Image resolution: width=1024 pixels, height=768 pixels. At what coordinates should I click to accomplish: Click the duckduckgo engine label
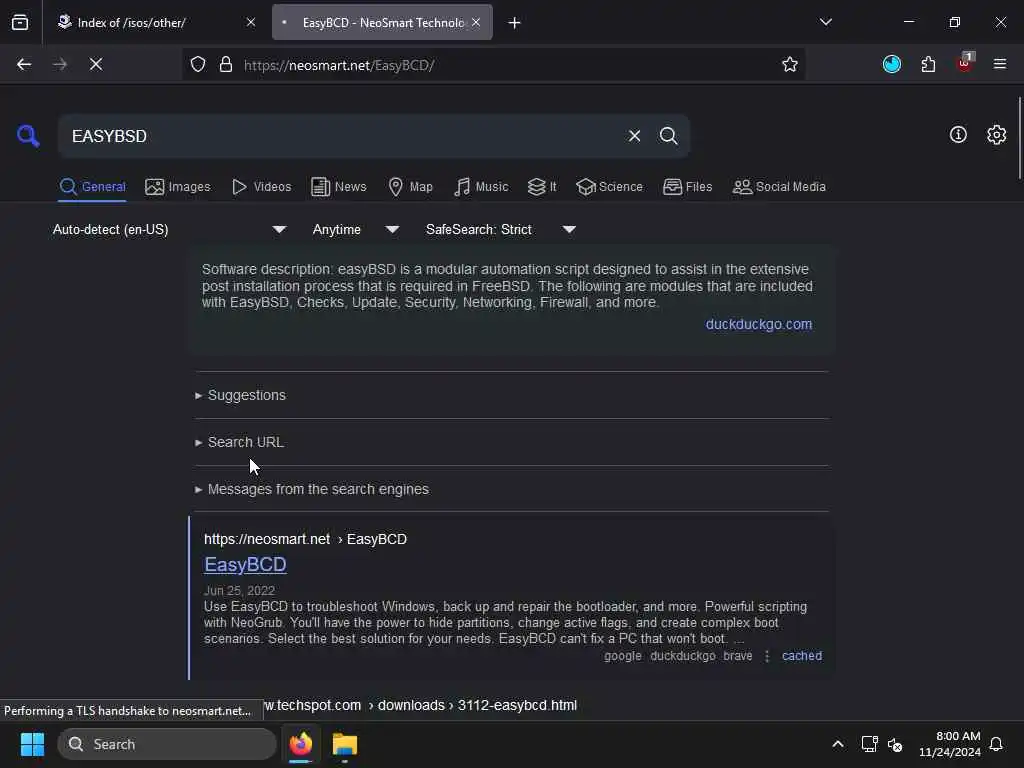tap(682, 656)
